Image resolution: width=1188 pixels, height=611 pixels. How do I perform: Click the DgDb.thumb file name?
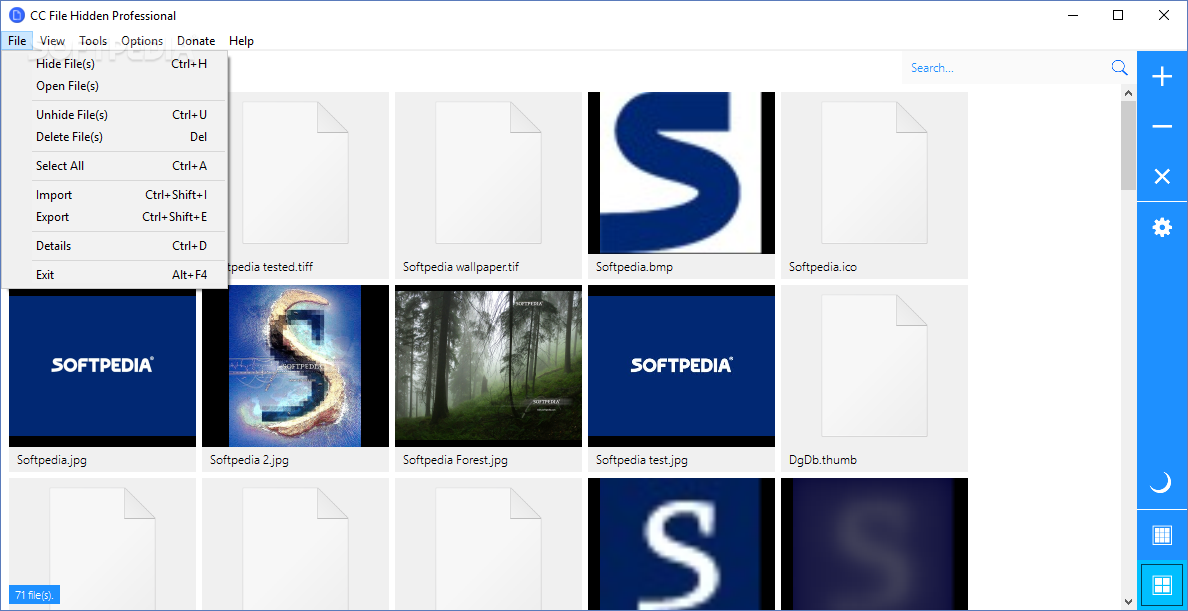tap(823, 460)
